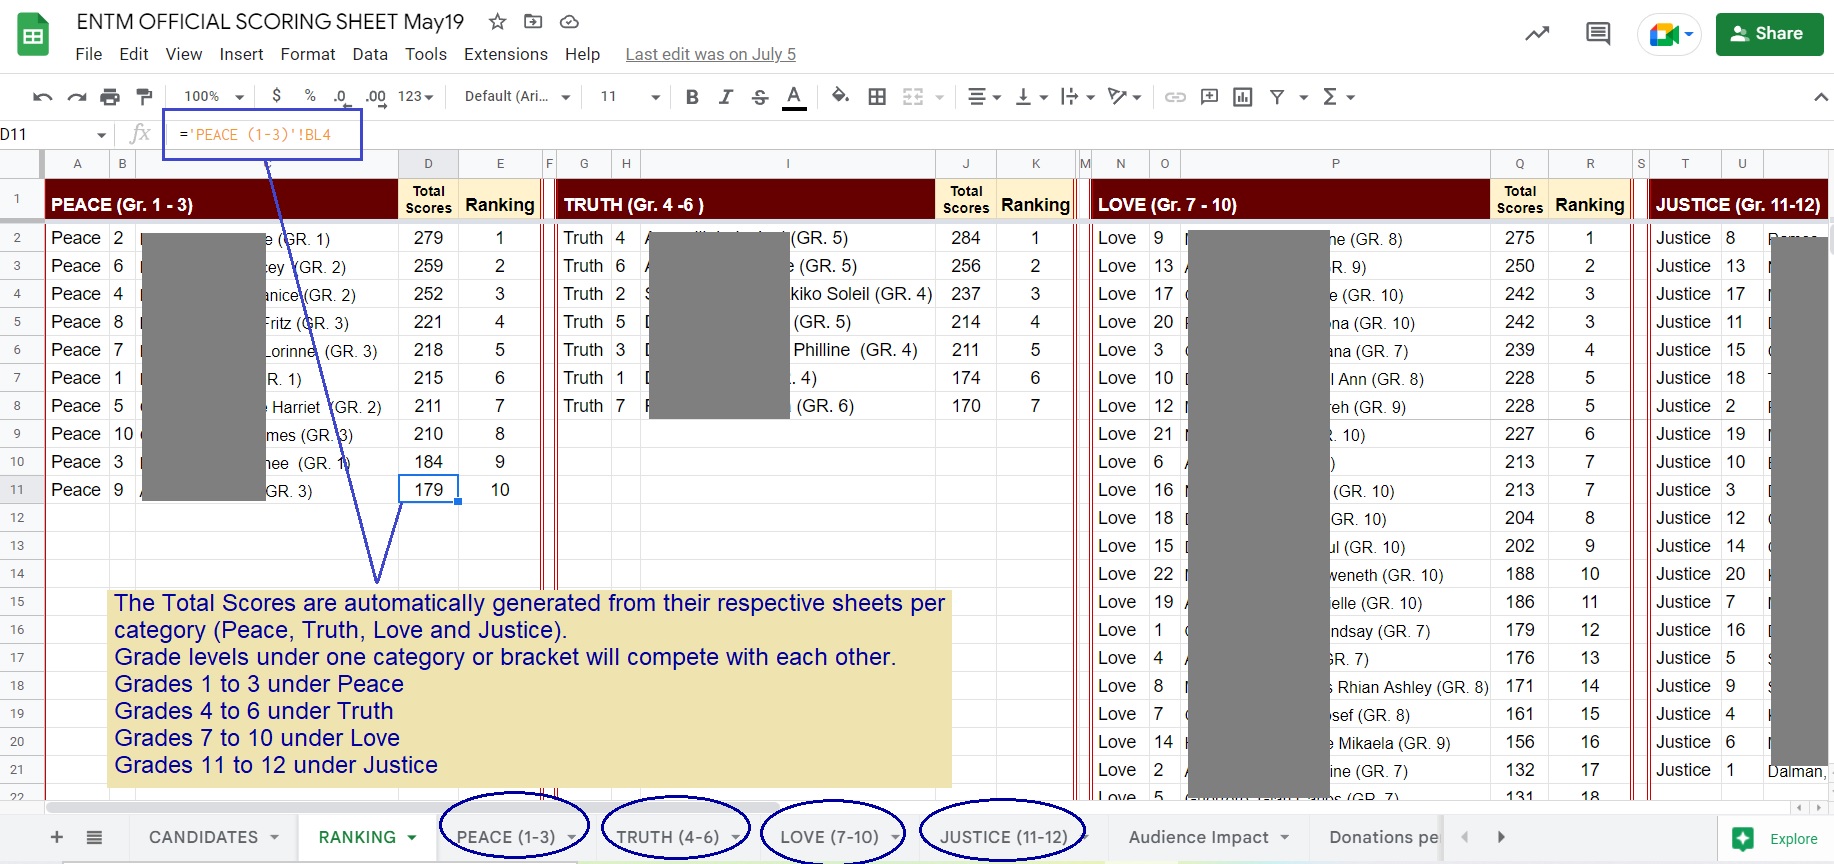Viewport: 1834px width, 864px height.
Task: Open the font size dropdown
Action: 630,96
